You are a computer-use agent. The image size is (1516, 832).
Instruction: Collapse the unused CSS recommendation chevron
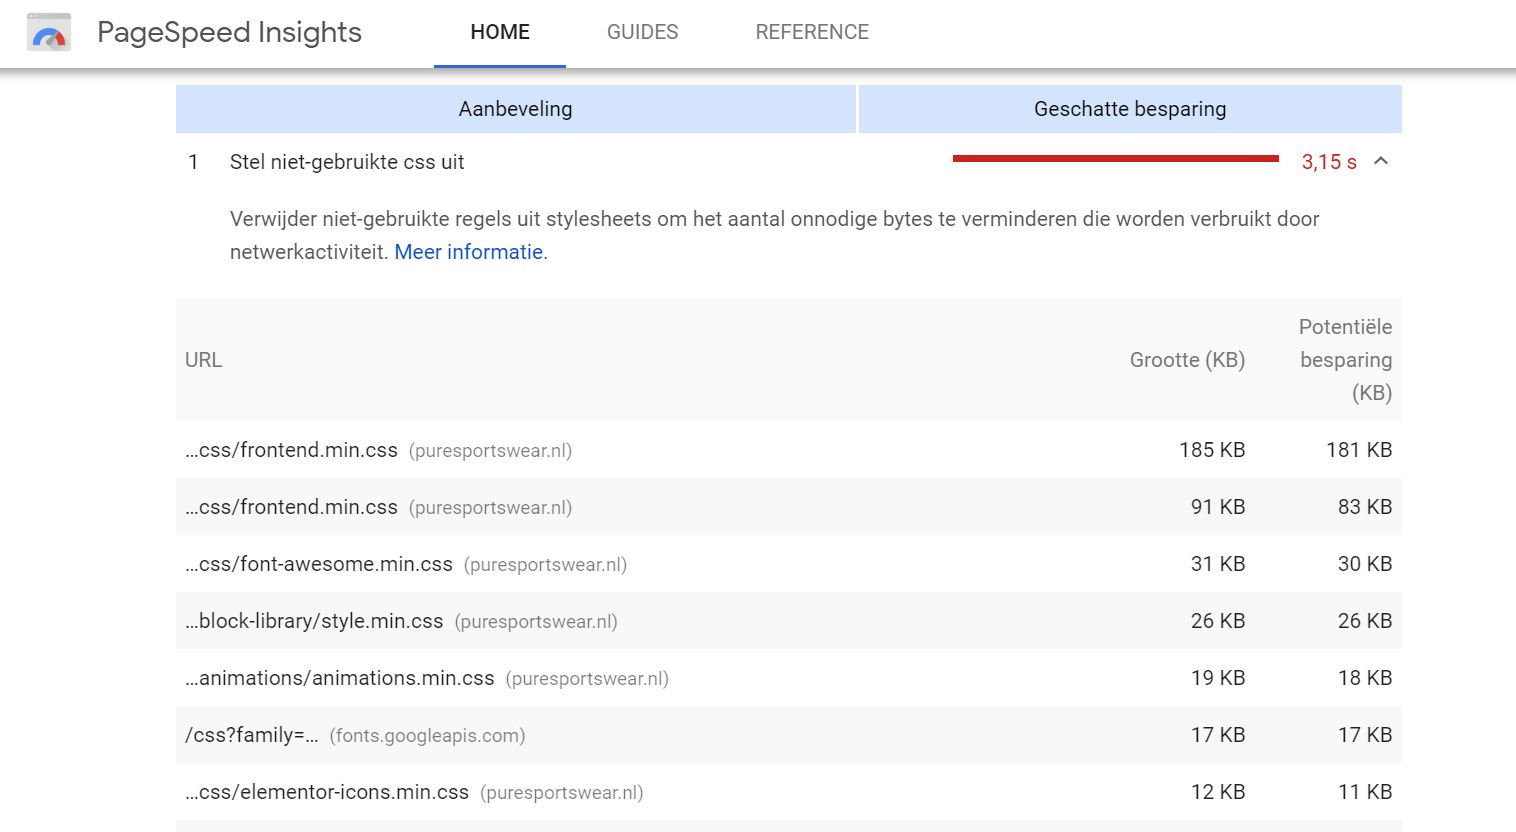(1381, 161)
